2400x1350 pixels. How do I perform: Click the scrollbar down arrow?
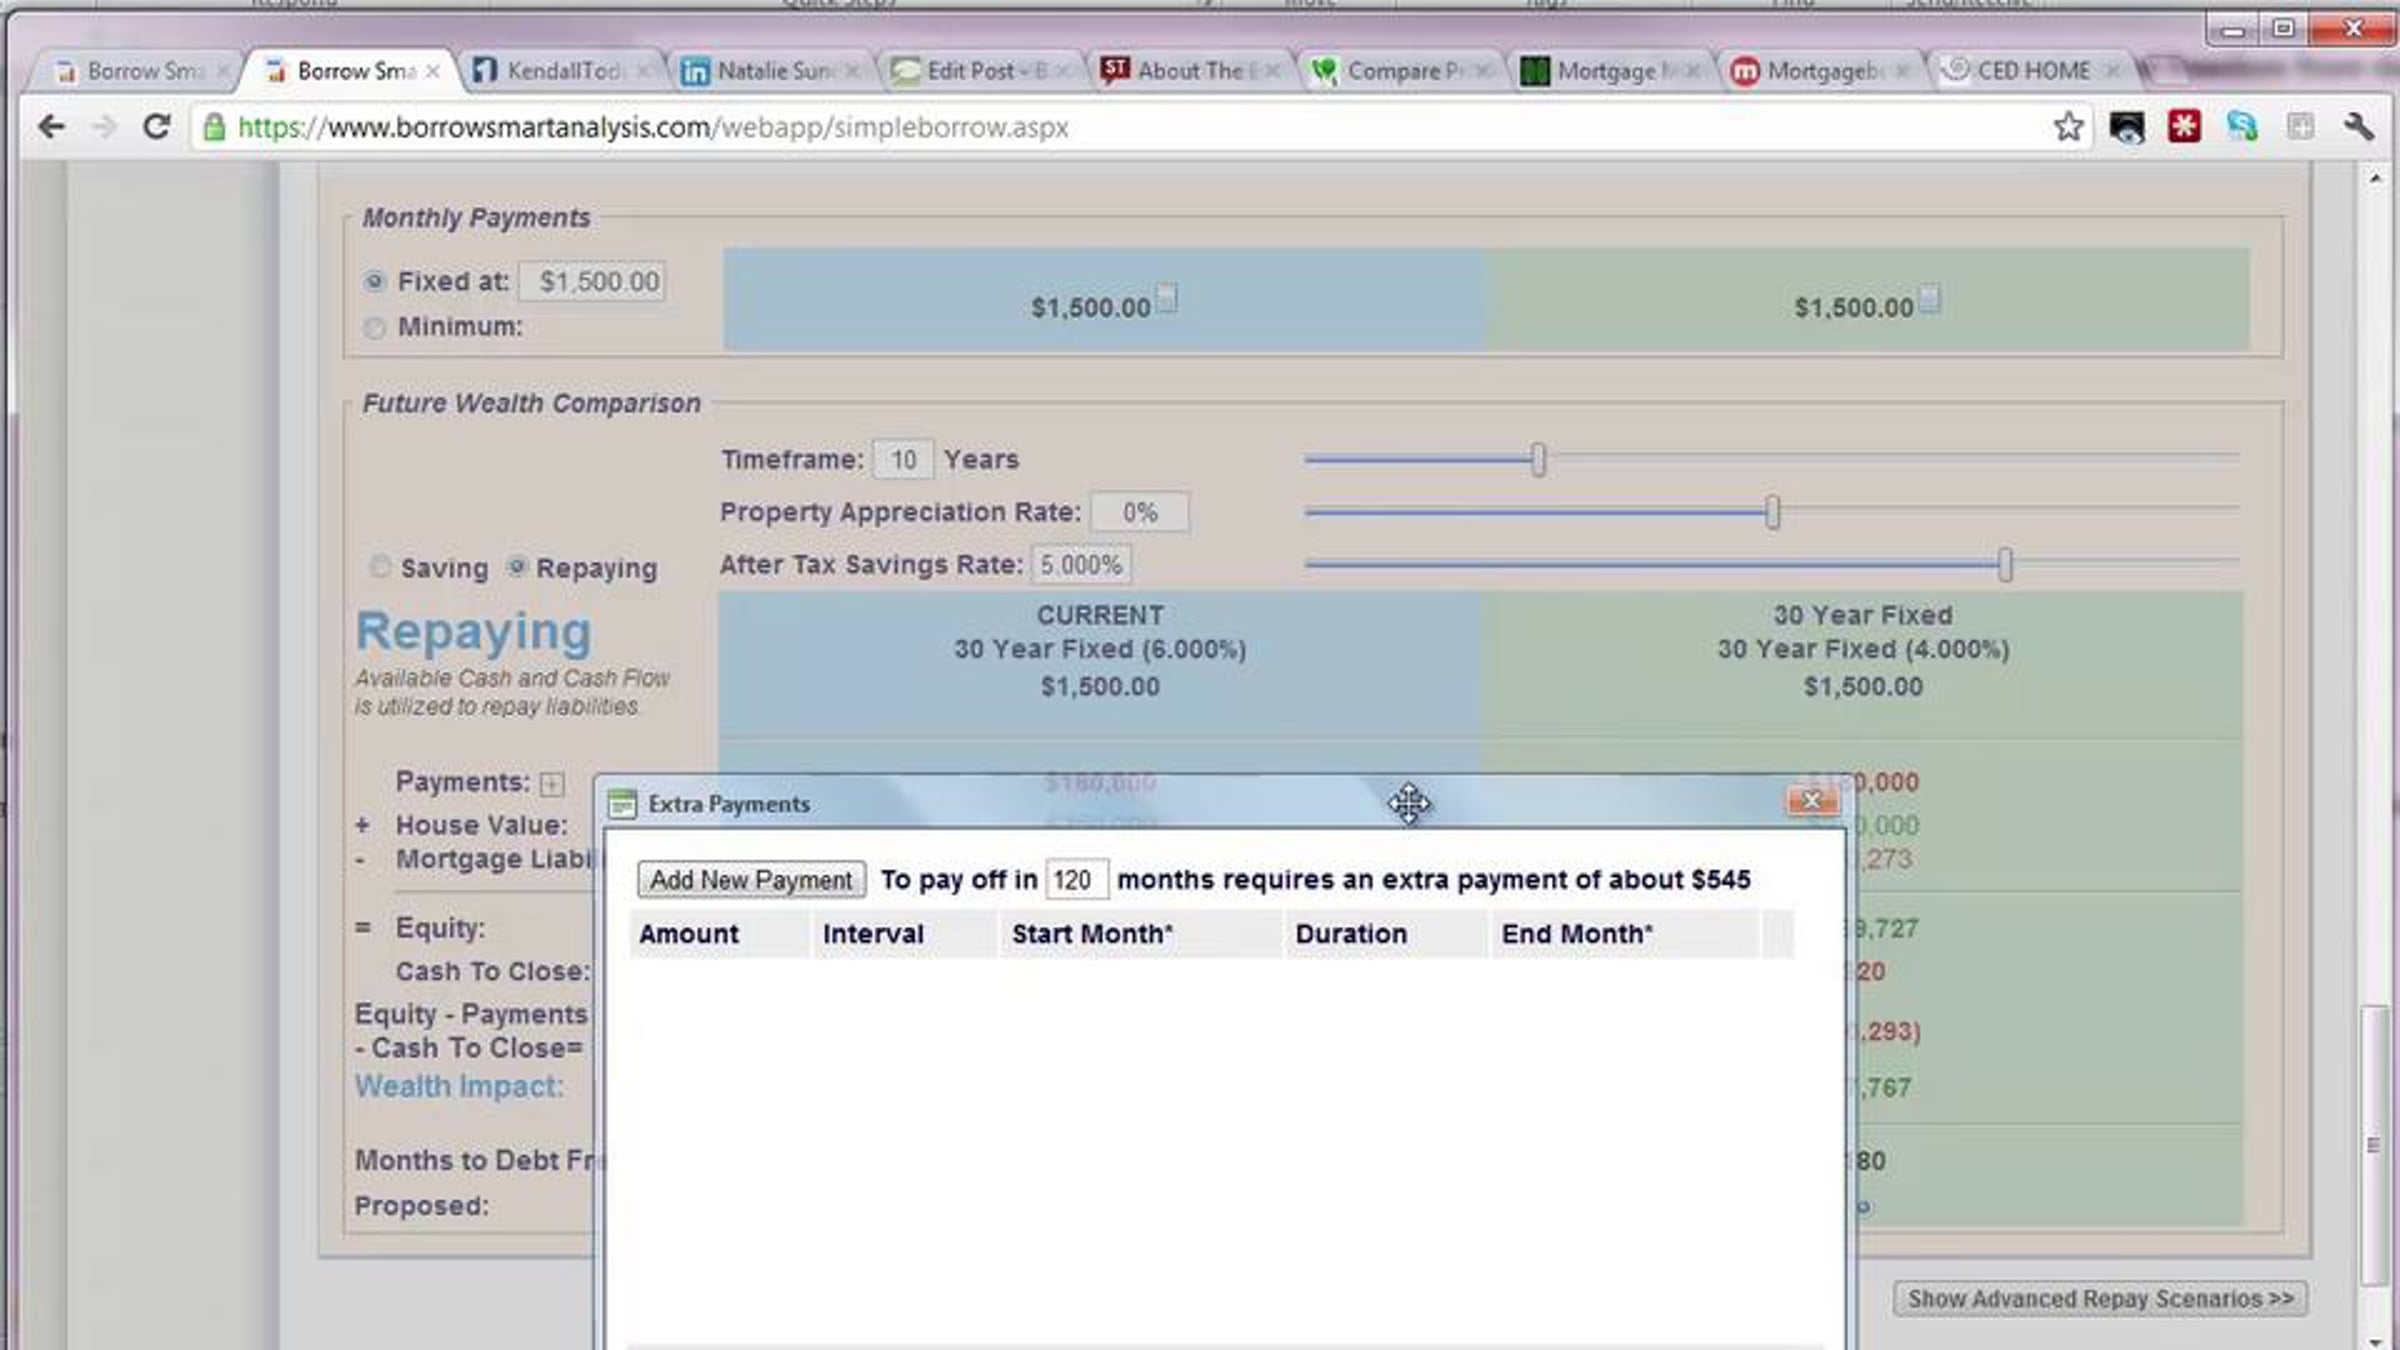tap(2375, 1340)
